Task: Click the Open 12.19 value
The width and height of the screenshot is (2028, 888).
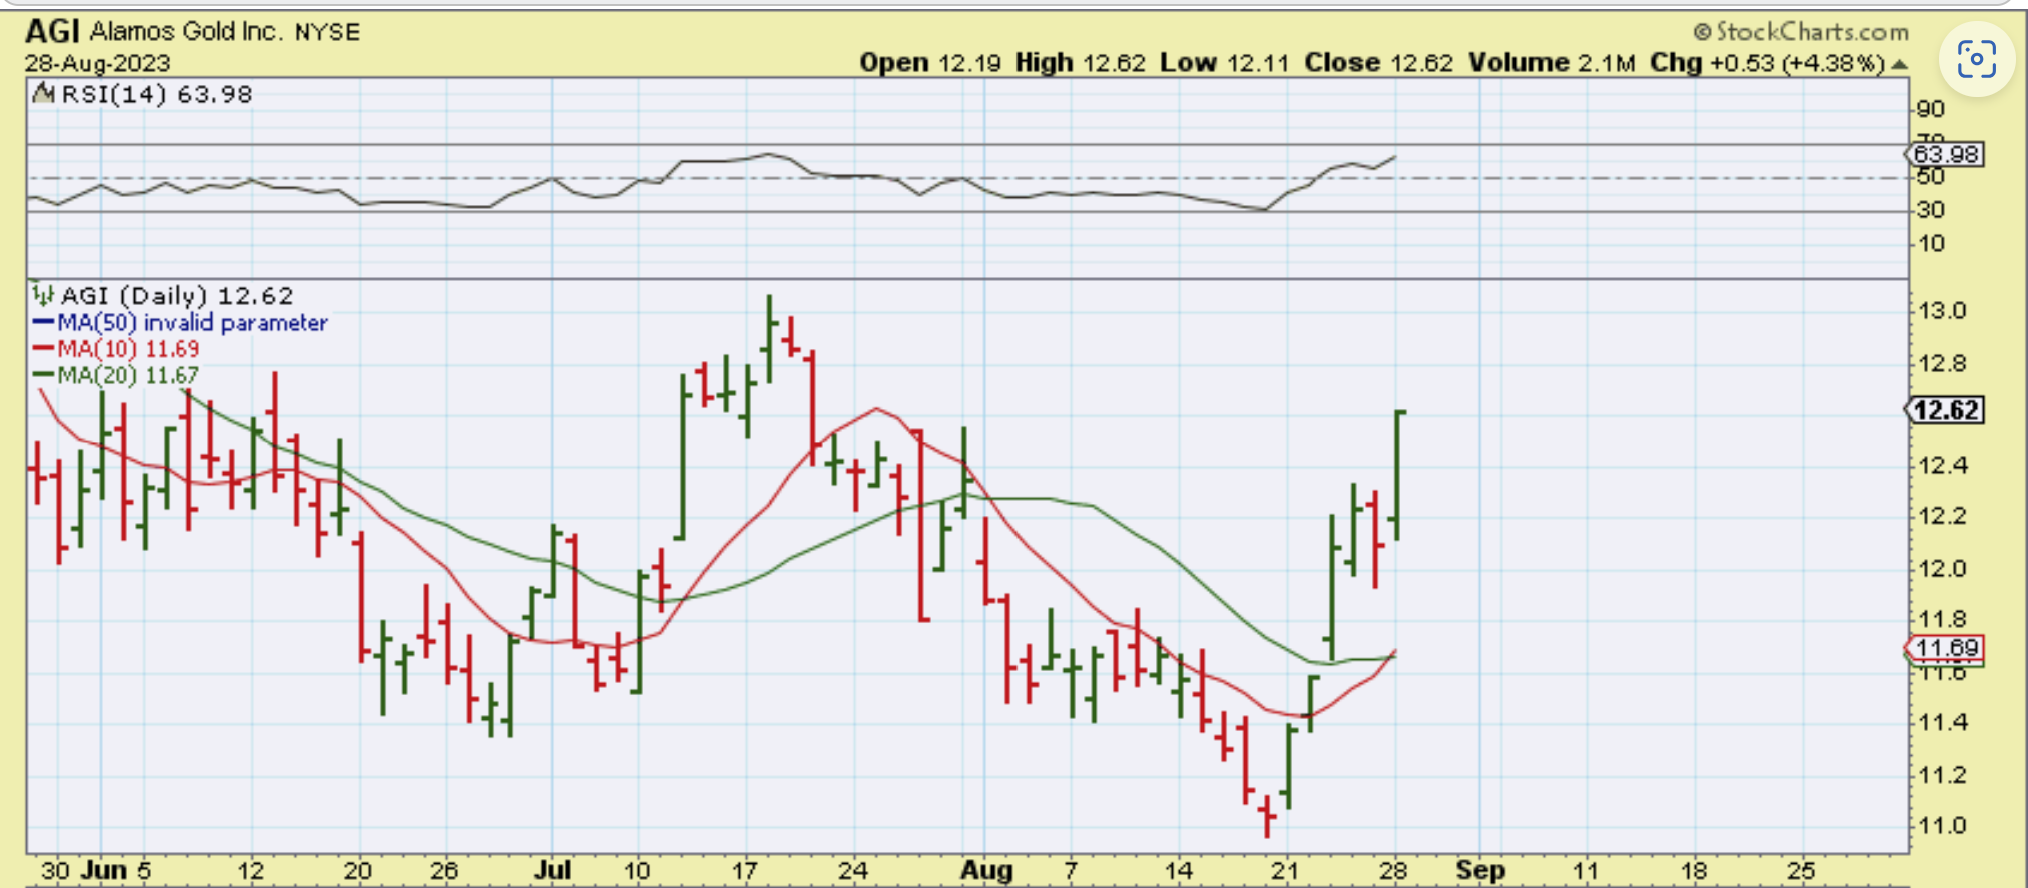Action: pyautogui.click(x=930, y=63)
